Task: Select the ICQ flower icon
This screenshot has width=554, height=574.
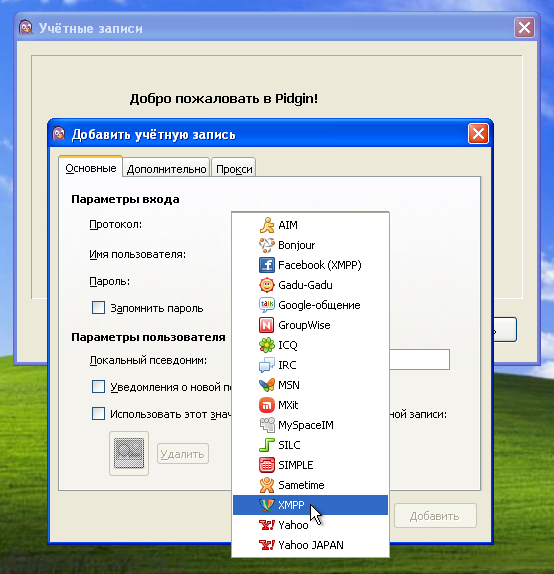Action: [267, 345]
